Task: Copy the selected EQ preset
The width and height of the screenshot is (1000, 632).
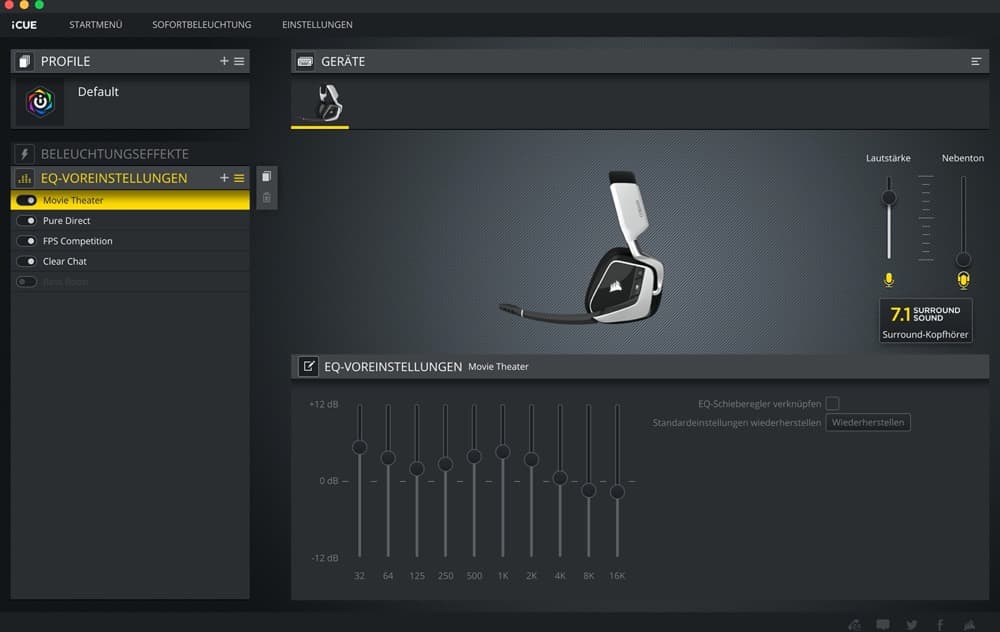Action: [x=267, y=176]
